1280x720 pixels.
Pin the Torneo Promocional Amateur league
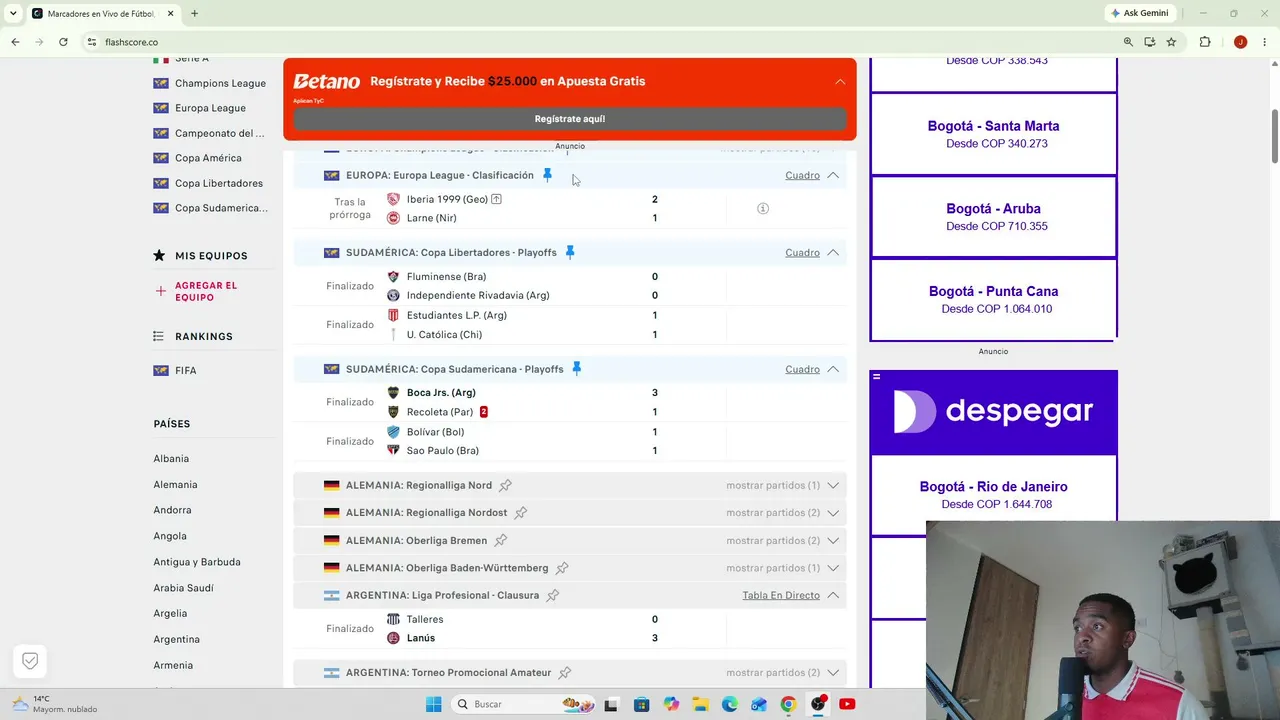[564, 673]
